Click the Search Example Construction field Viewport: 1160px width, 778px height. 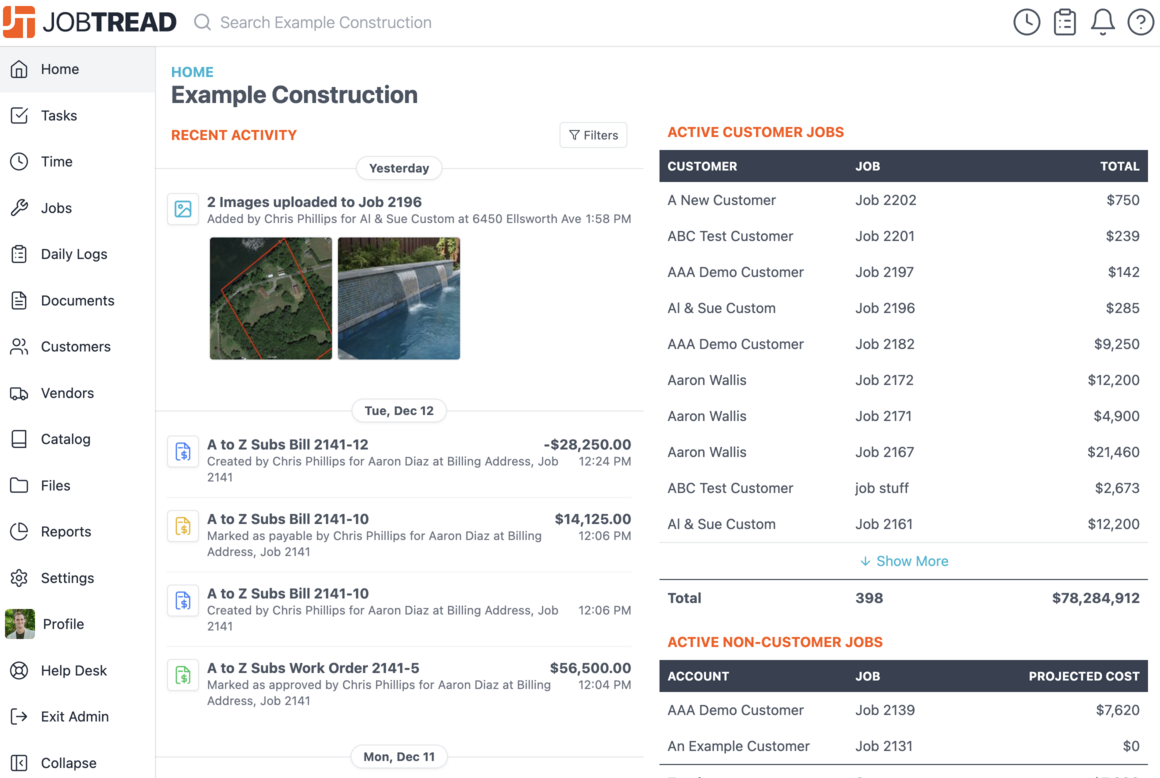coord(326,22)
